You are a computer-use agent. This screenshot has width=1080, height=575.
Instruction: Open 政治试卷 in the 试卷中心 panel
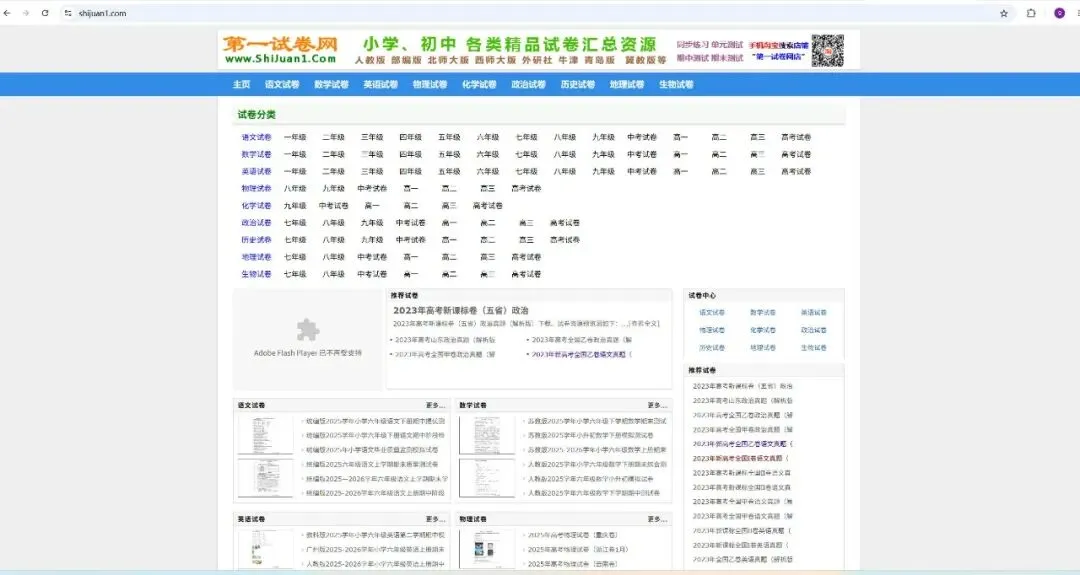[813, 331]
